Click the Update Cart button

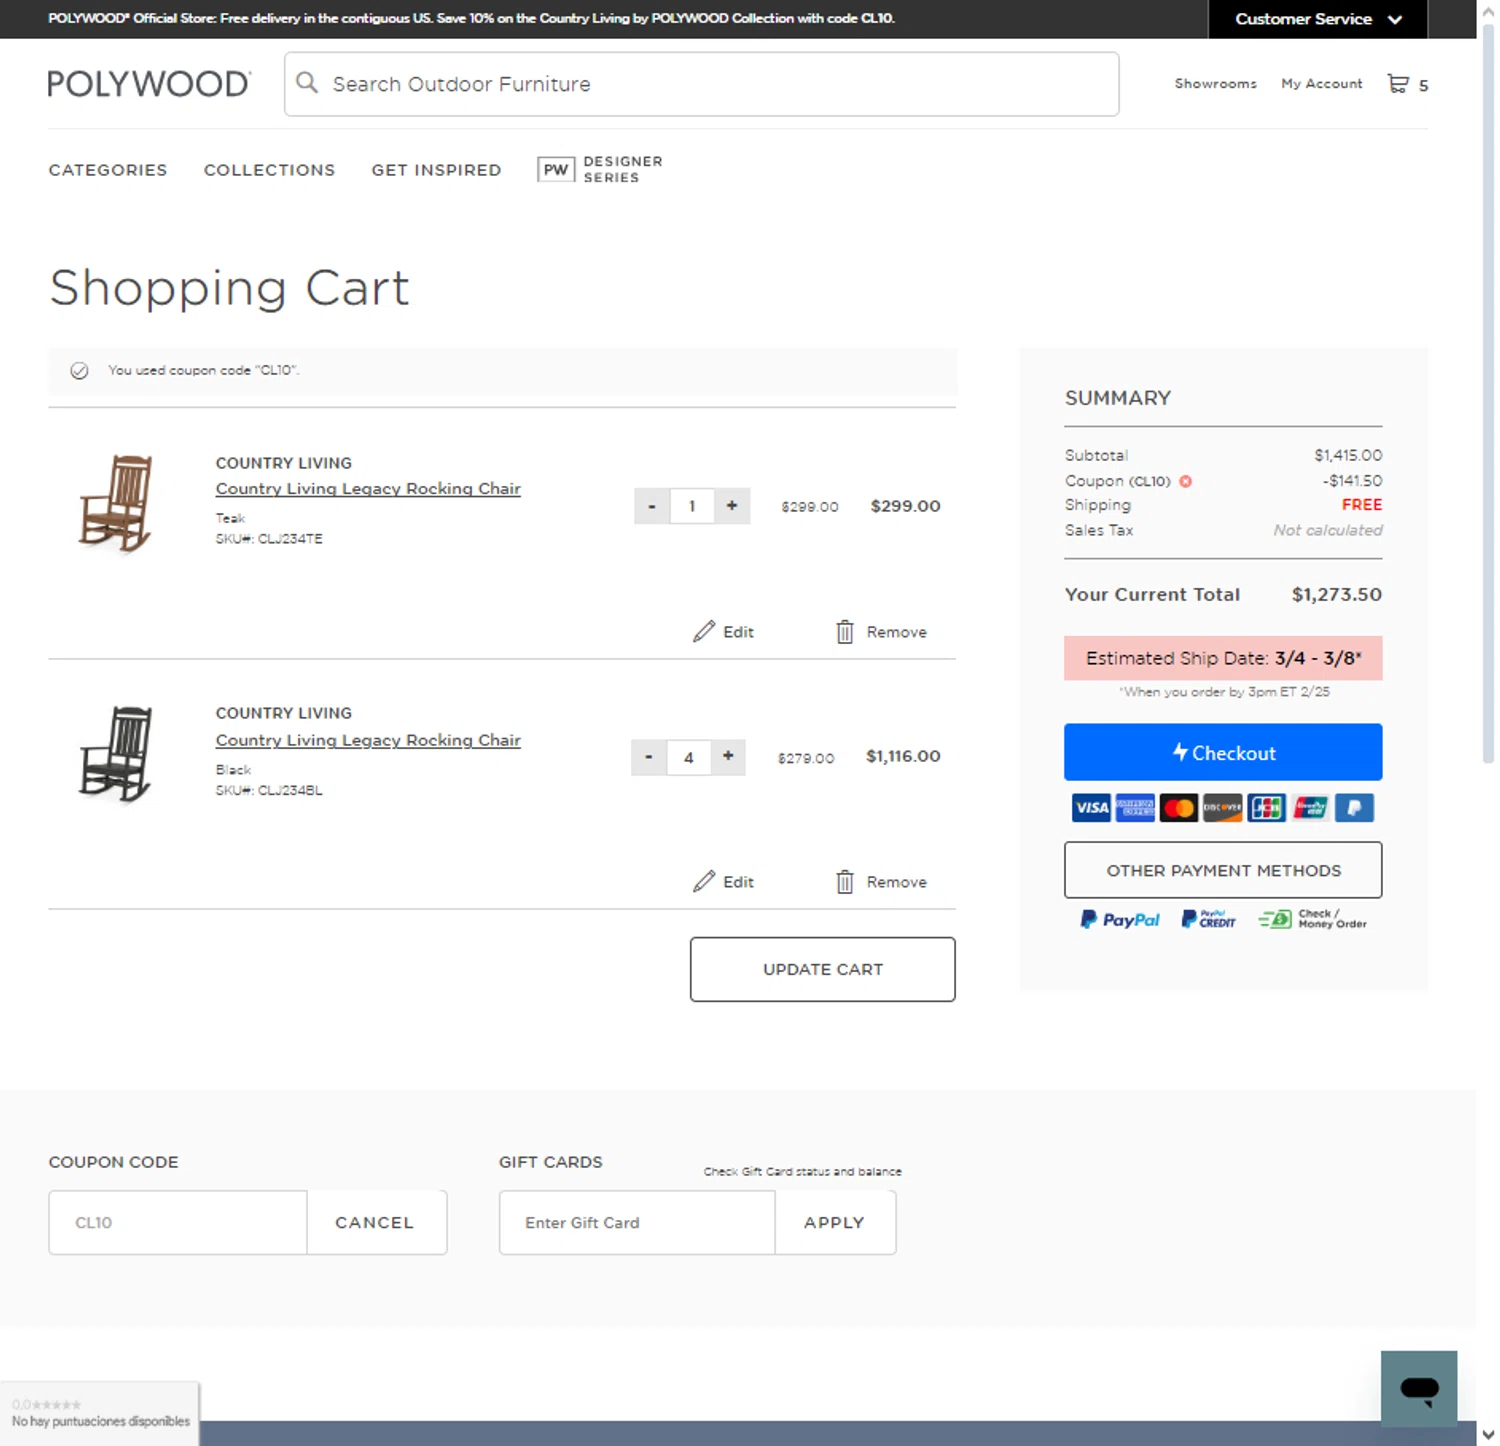point(822,969)
